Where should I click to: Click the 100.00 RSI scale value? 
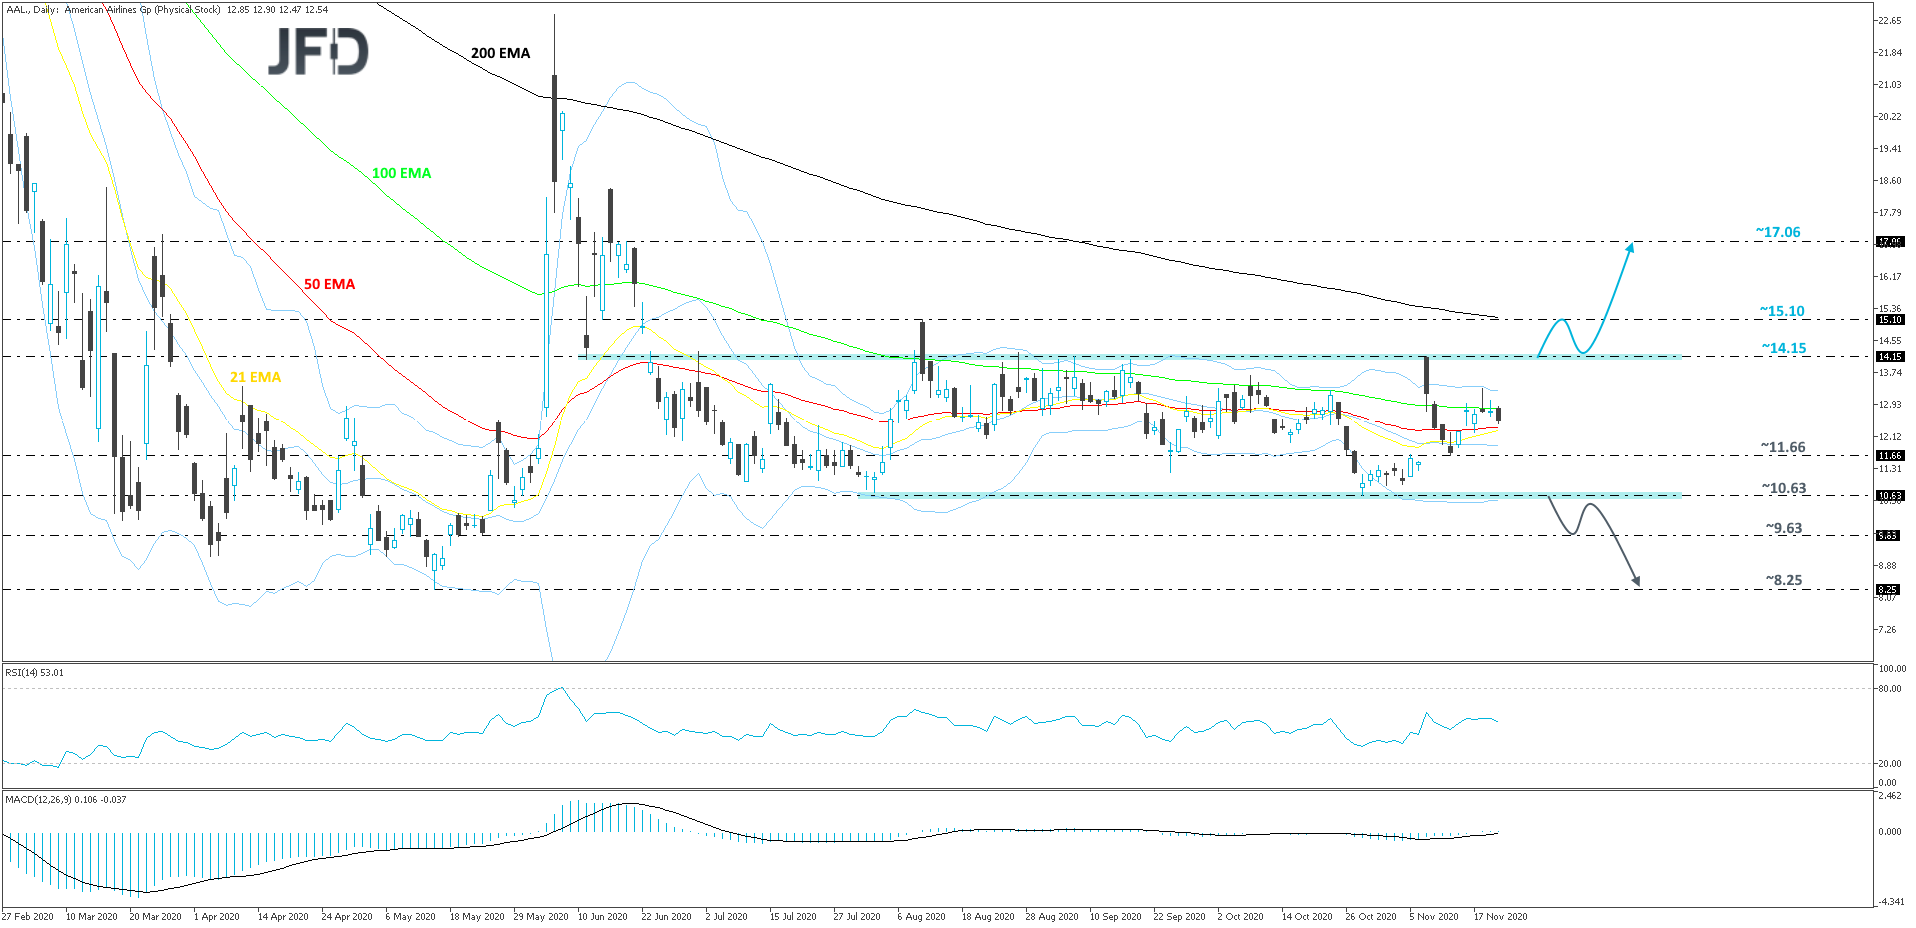[1892, 668]
